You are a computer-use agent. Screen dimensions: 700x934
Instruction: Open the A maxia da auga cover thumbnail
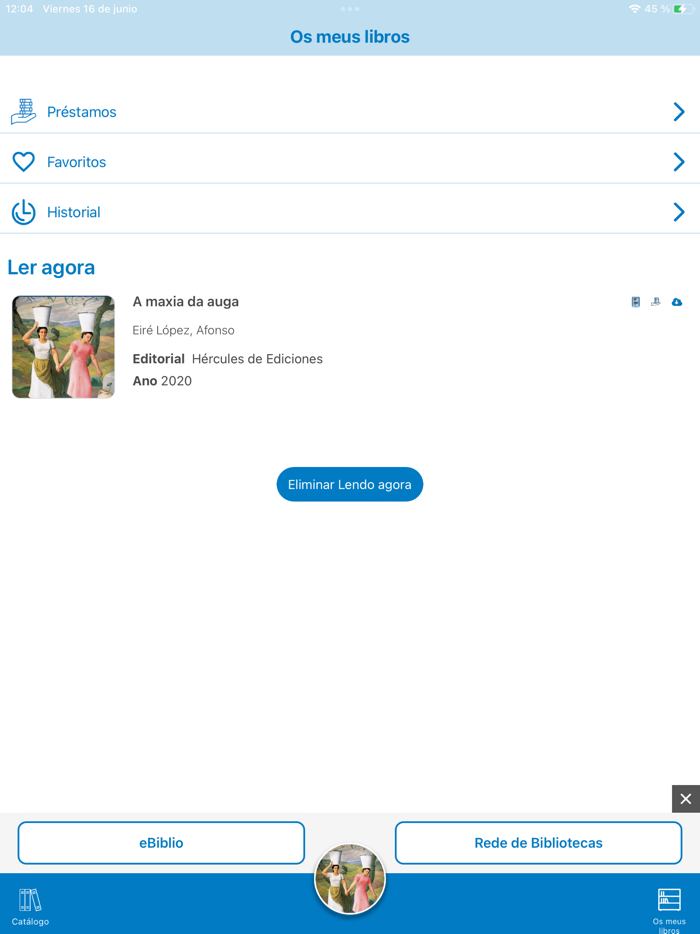(x=63, y=347)
